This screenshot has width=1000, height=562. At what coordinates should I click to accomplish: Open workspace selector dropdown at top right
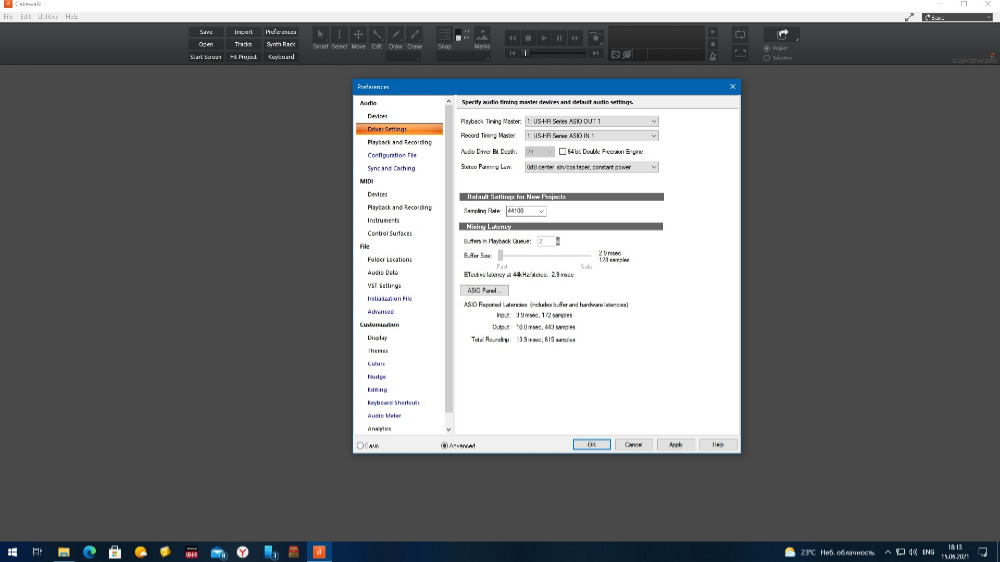coord(957,17)
